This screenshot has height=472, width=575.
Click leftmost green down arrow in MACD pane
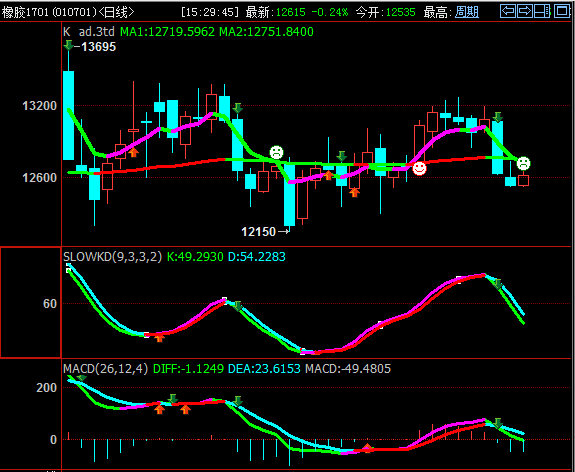pyautogui.click(x=81, y=378)
